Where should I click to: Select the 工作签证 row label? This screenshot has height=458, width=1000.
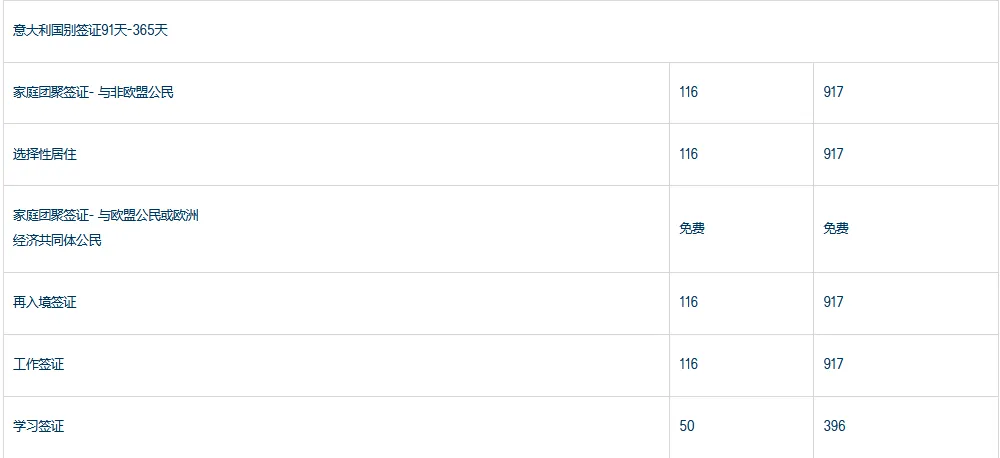pyautogui.click(x=38, y=364)
